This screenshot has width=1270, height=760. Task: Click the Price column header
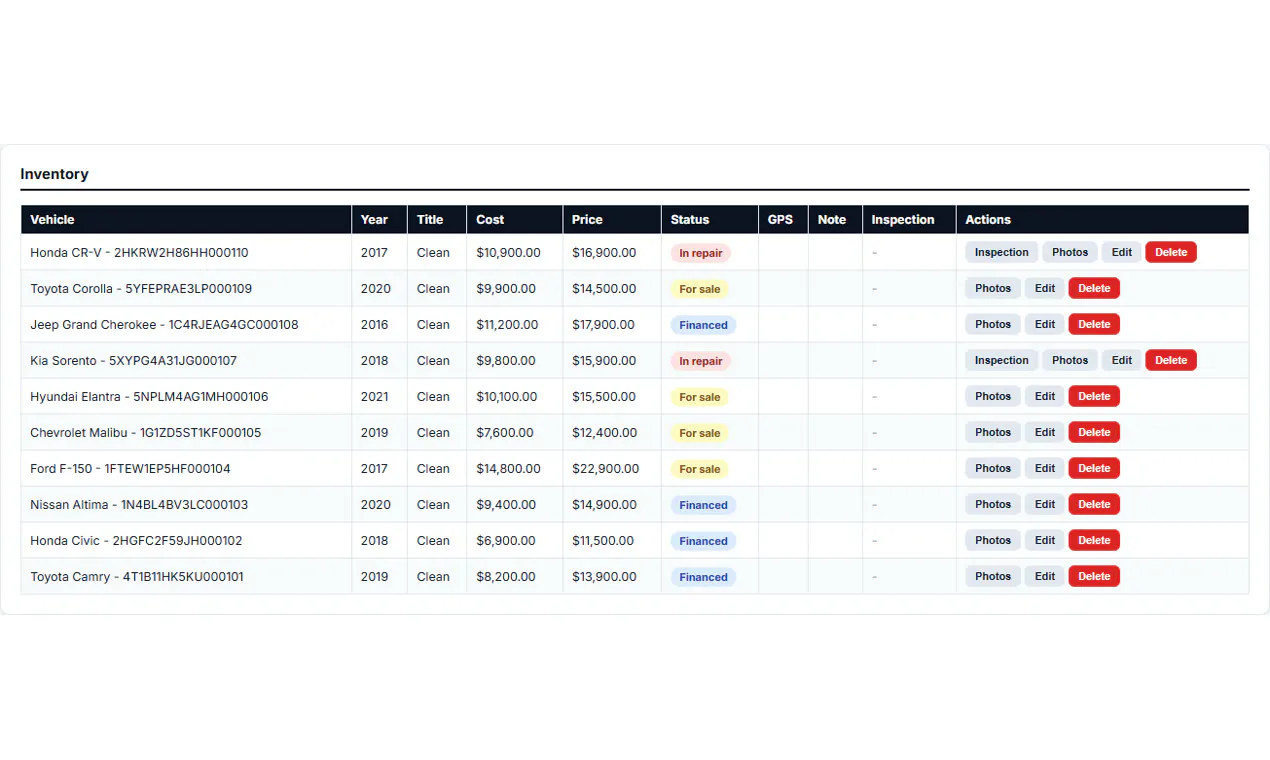[x=611, y=220]
